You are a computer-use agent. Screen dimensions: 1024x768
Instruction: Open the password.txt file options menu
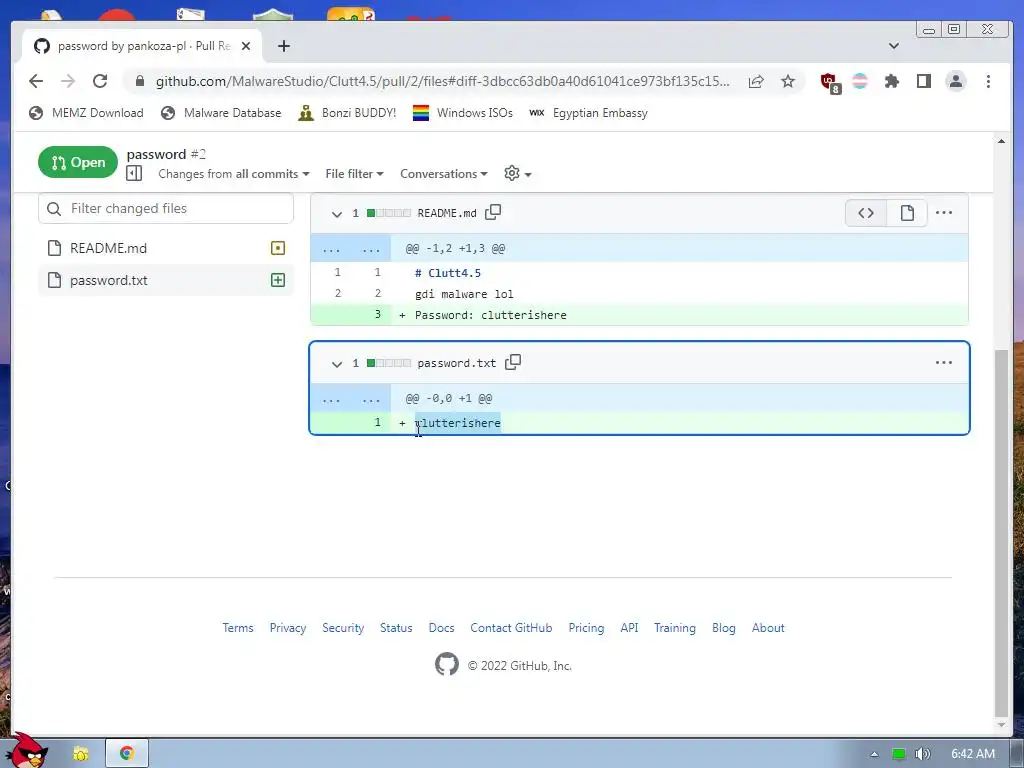pyautogui.click(x=944, y=362)
